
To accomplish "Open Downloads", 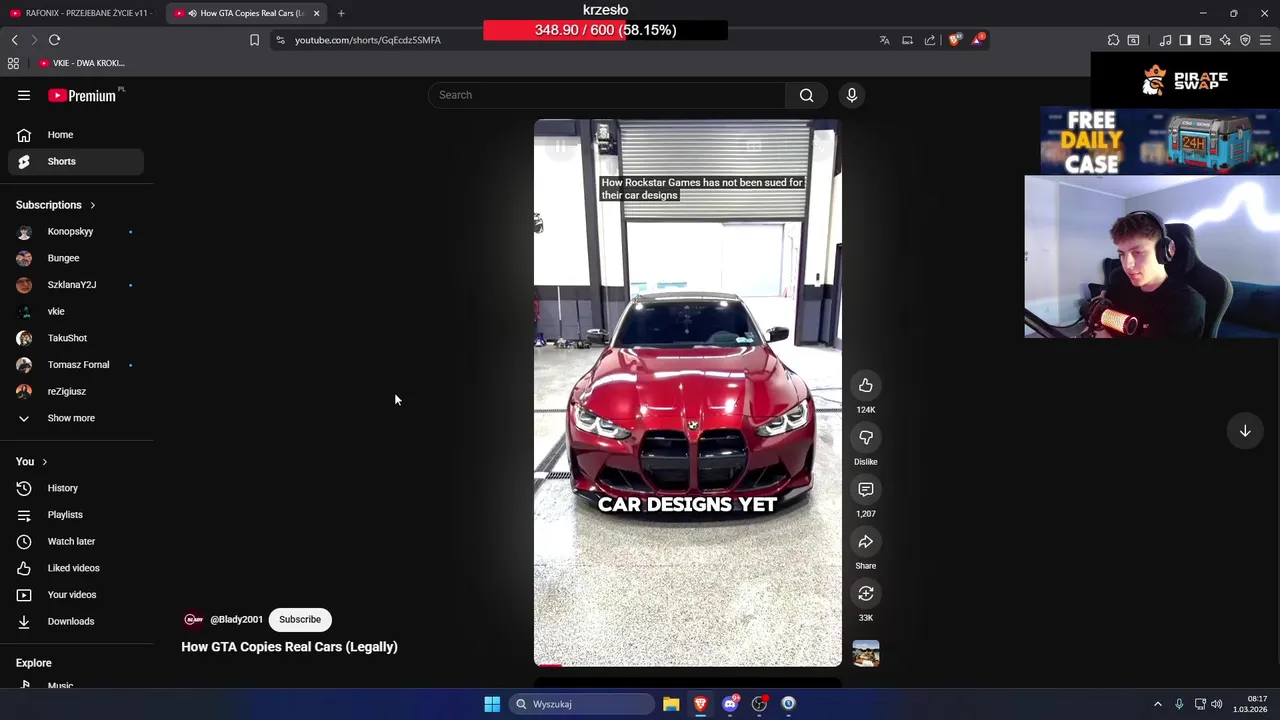I will point(76,621).
